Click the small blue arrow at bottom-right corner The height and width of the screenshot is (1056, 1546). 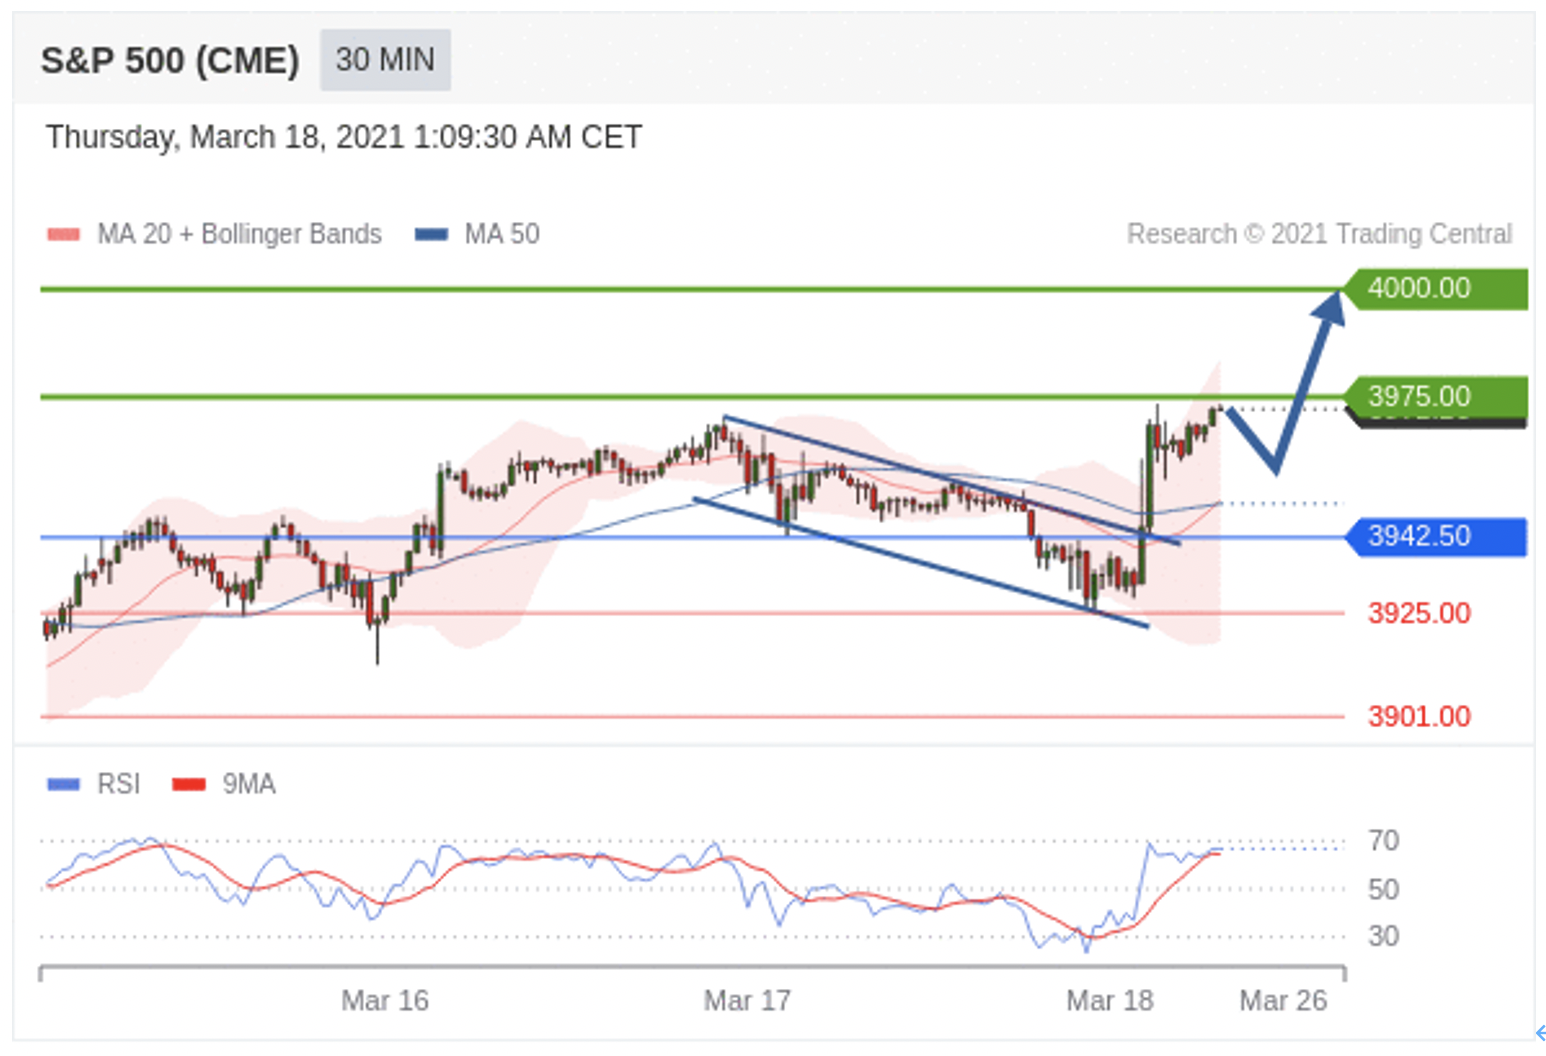point(1540,1033)
